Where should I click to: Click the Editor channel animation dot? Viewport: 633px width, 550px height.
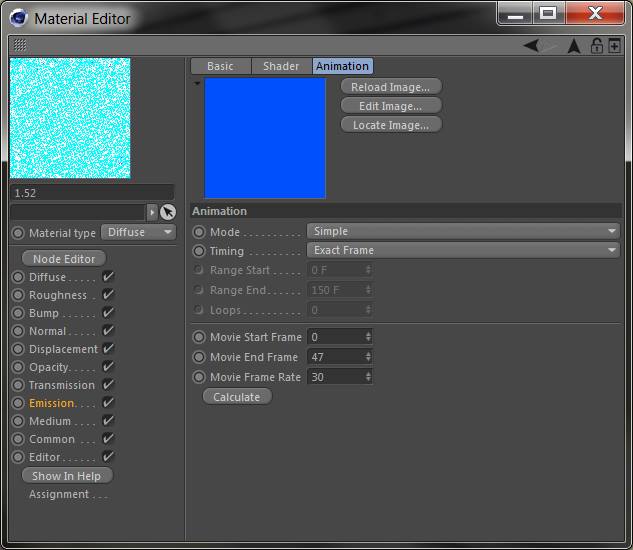coord(18,457)
